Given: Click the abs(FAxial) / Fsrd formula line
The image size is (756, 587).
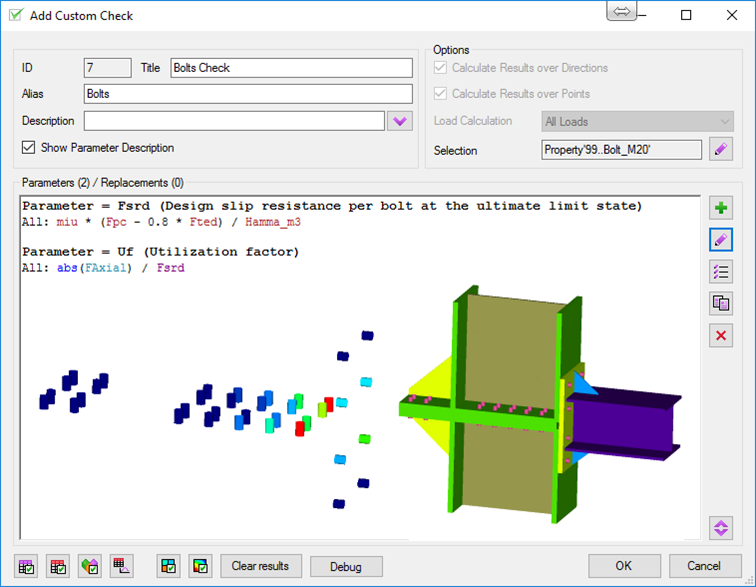Looking at the screenshot, I should 103,268.
